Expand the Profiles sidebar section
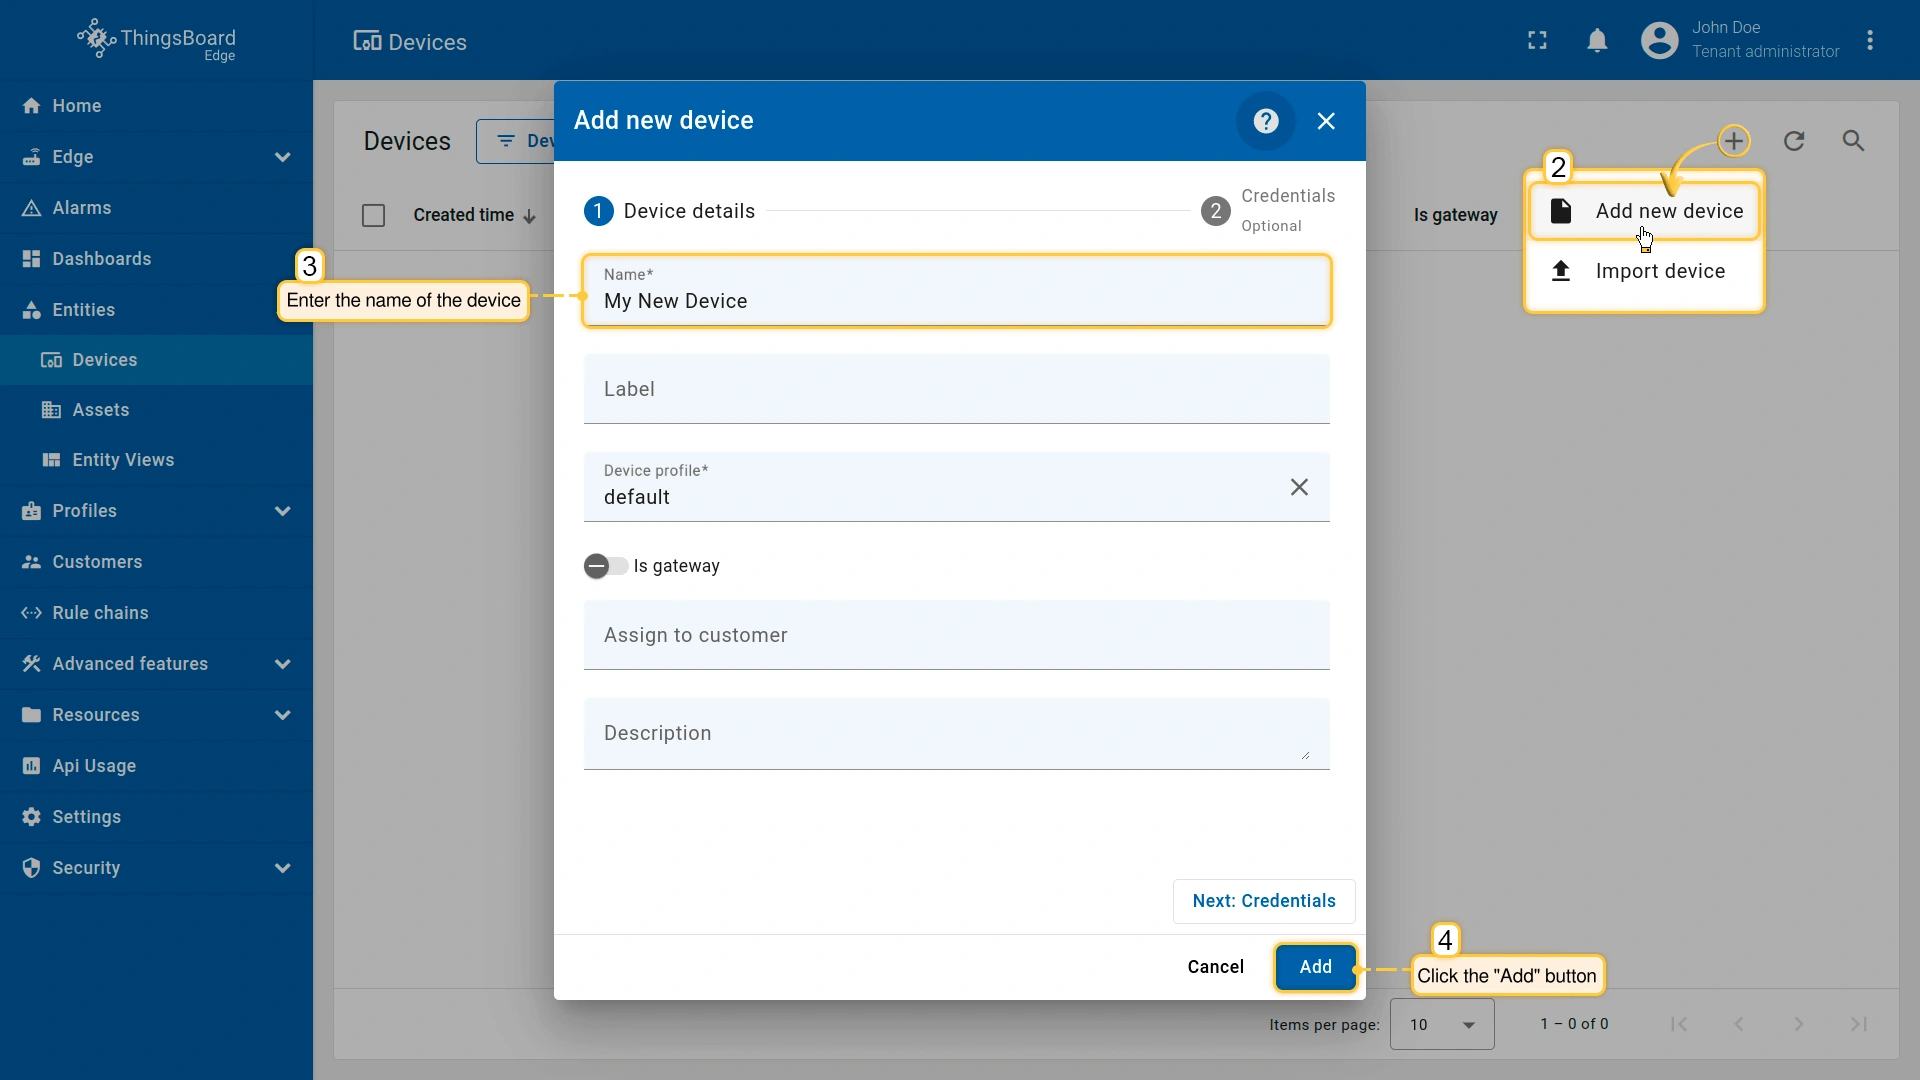Viewport: 1920px width, 1080px height. point(282,511)
